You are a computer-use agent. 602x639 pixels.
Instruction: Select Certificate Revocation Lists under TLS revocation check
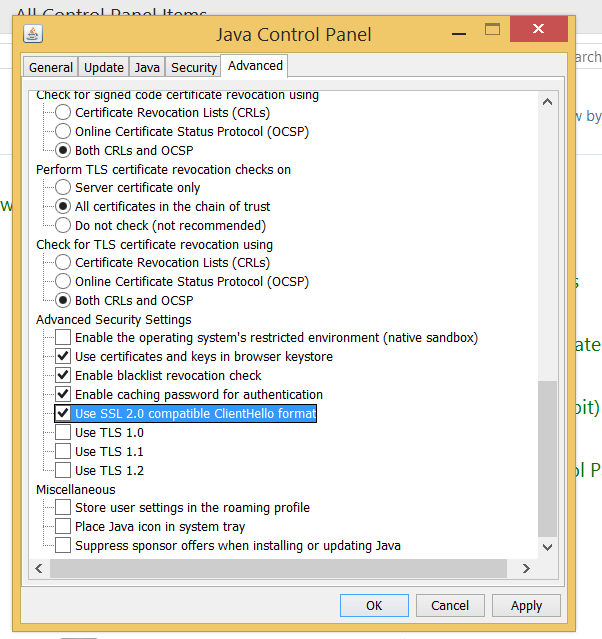63,262
